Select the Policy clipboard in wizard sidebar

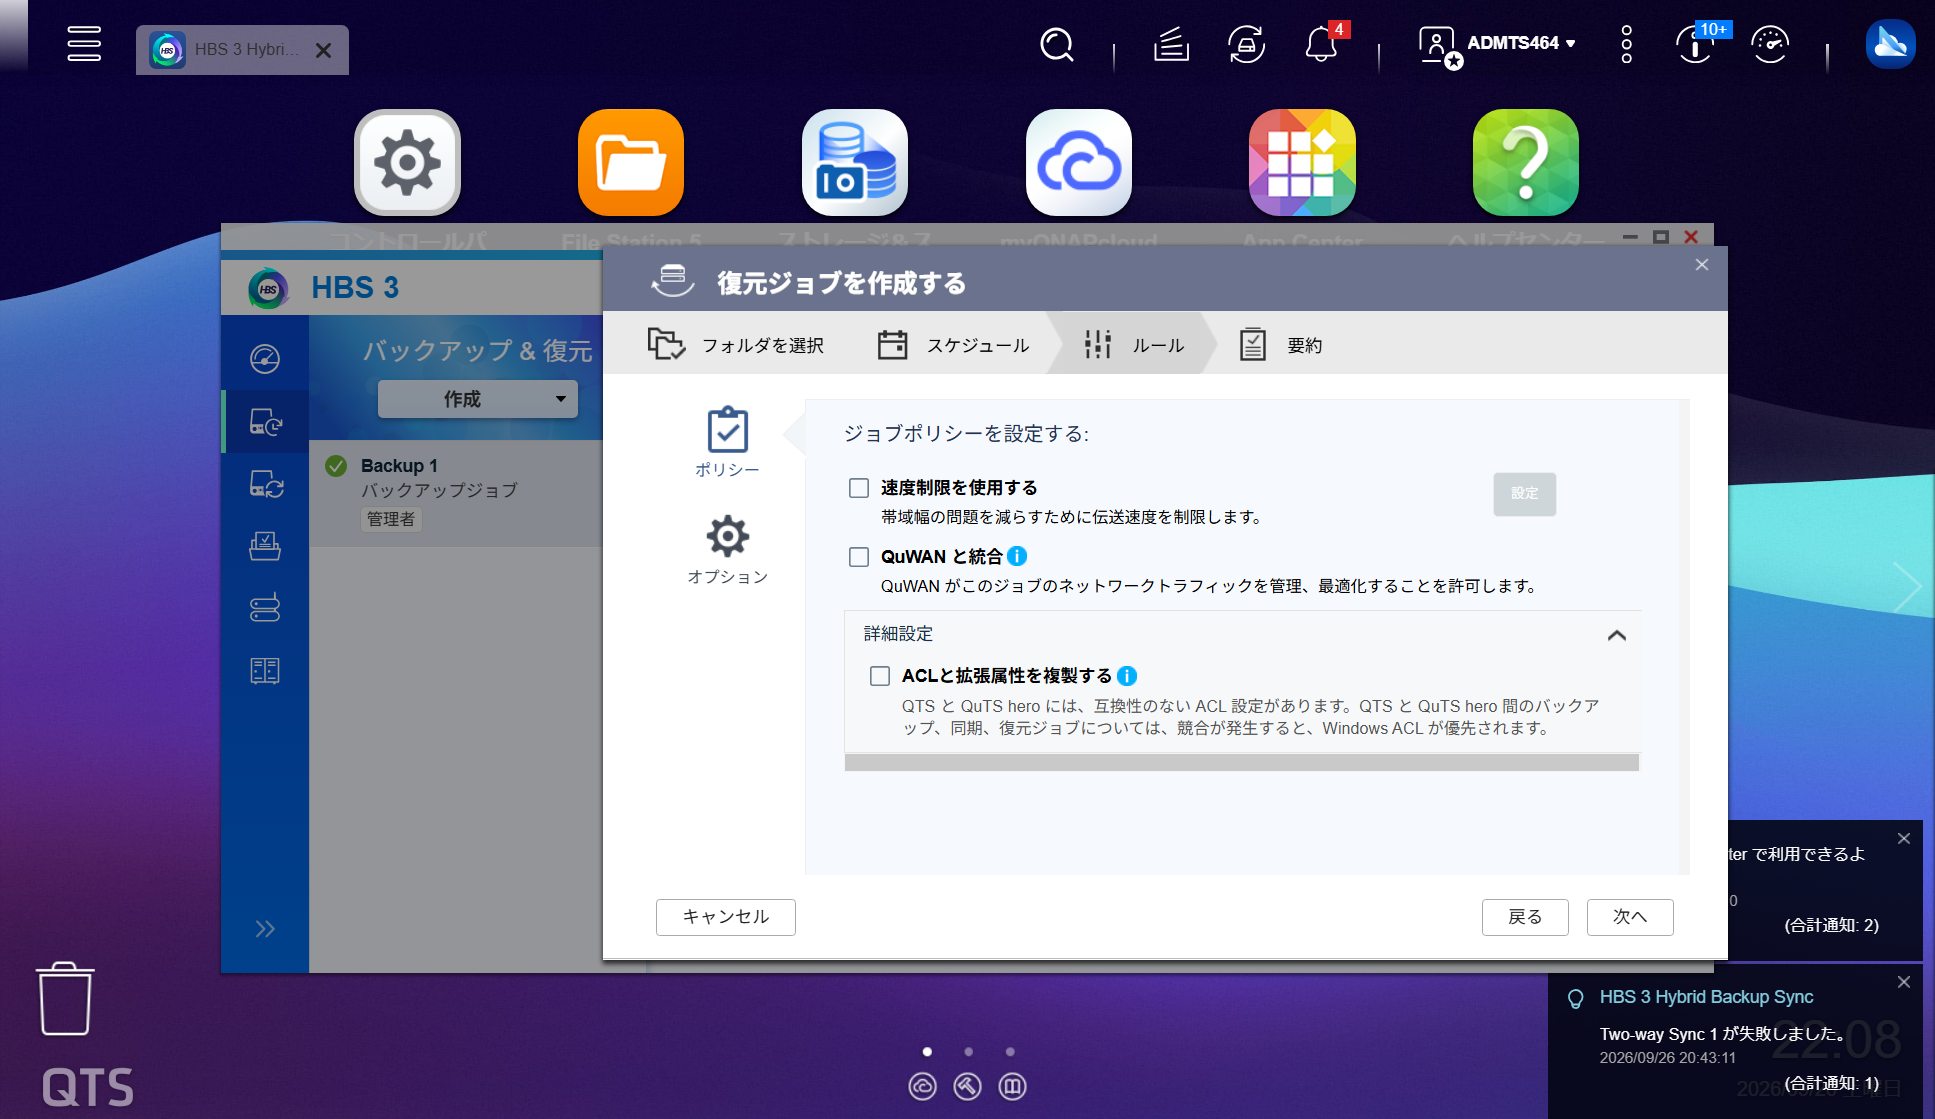click(728, 442)
